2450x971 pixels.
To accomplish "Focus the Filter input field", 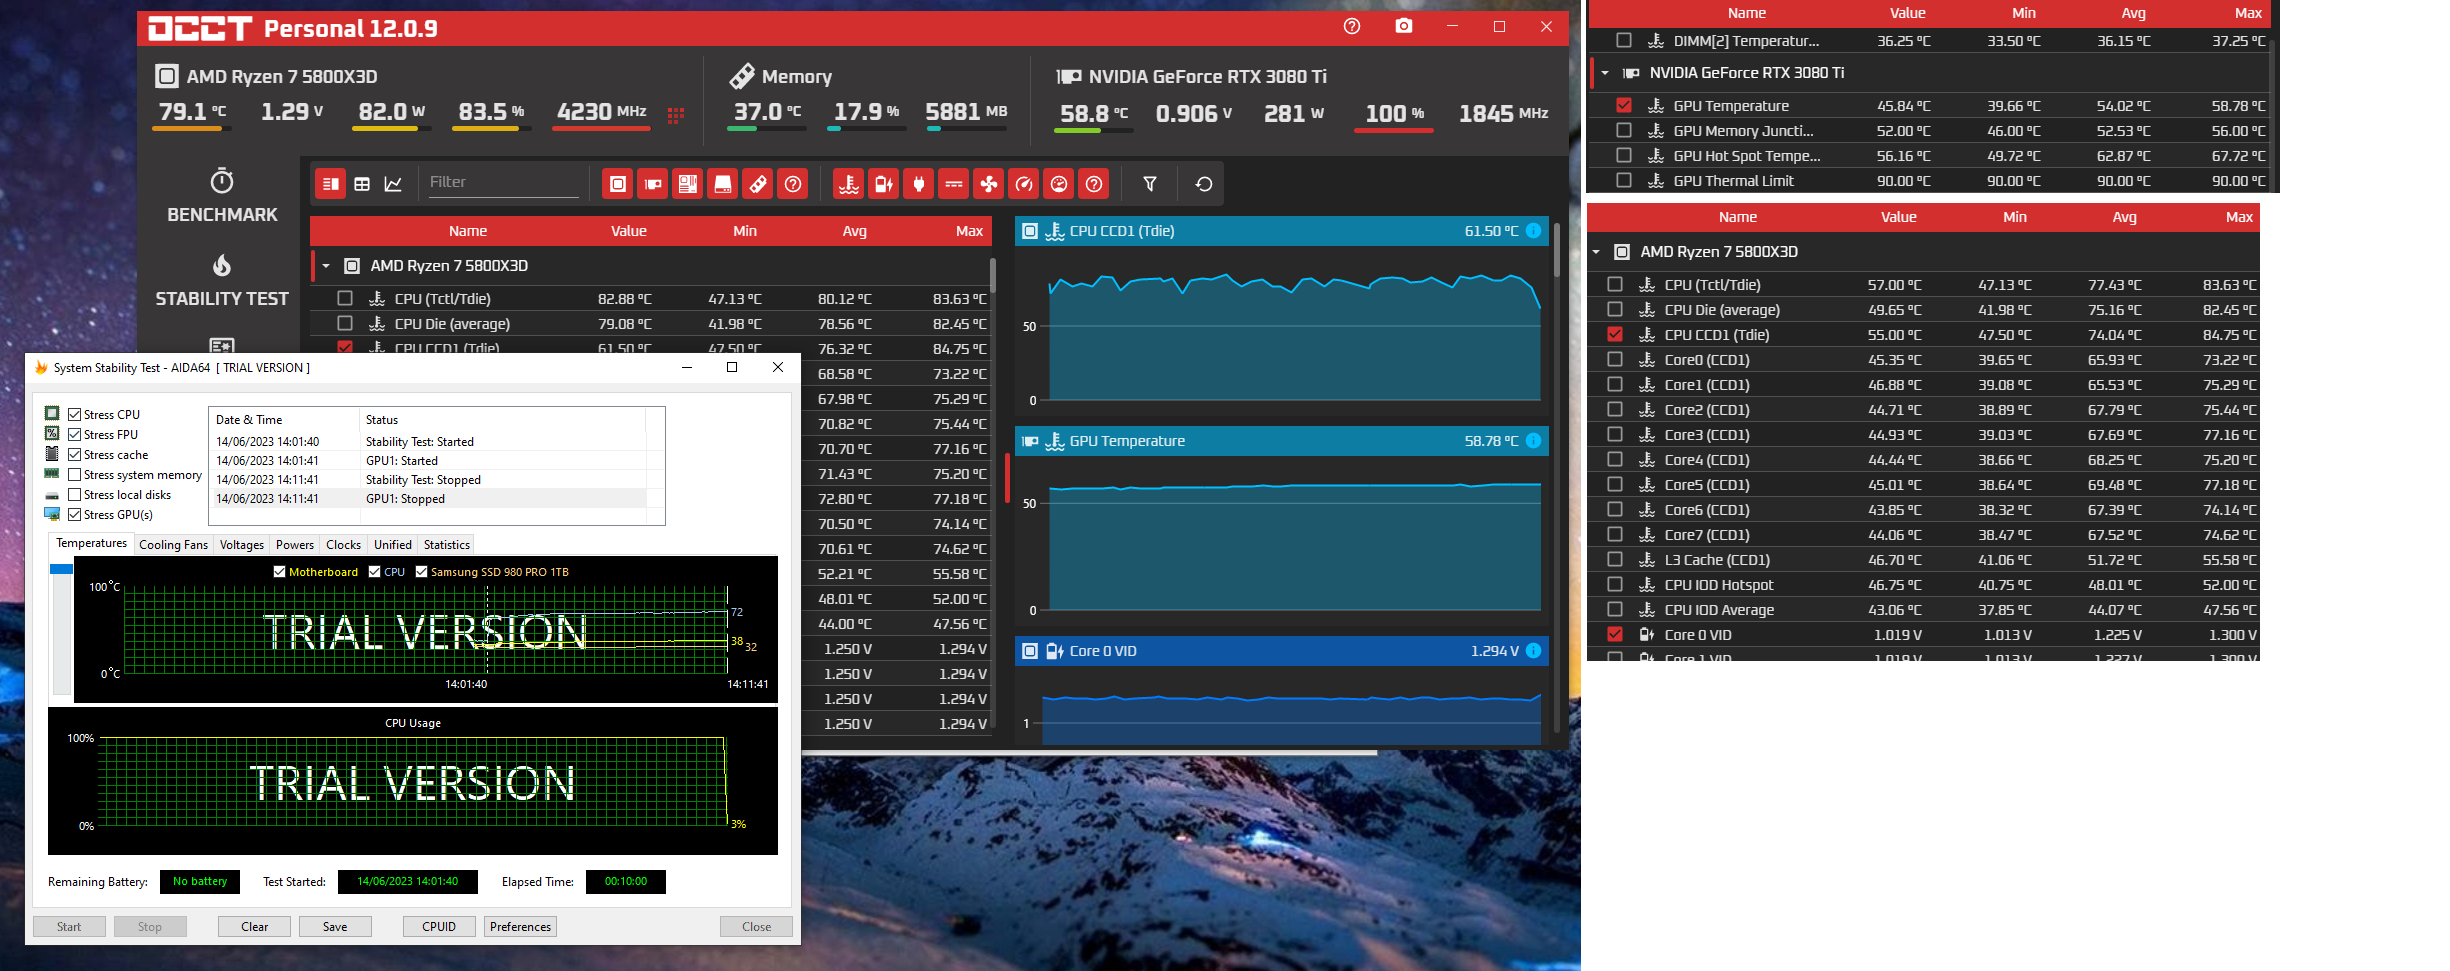I will click(x=504, y=183).
